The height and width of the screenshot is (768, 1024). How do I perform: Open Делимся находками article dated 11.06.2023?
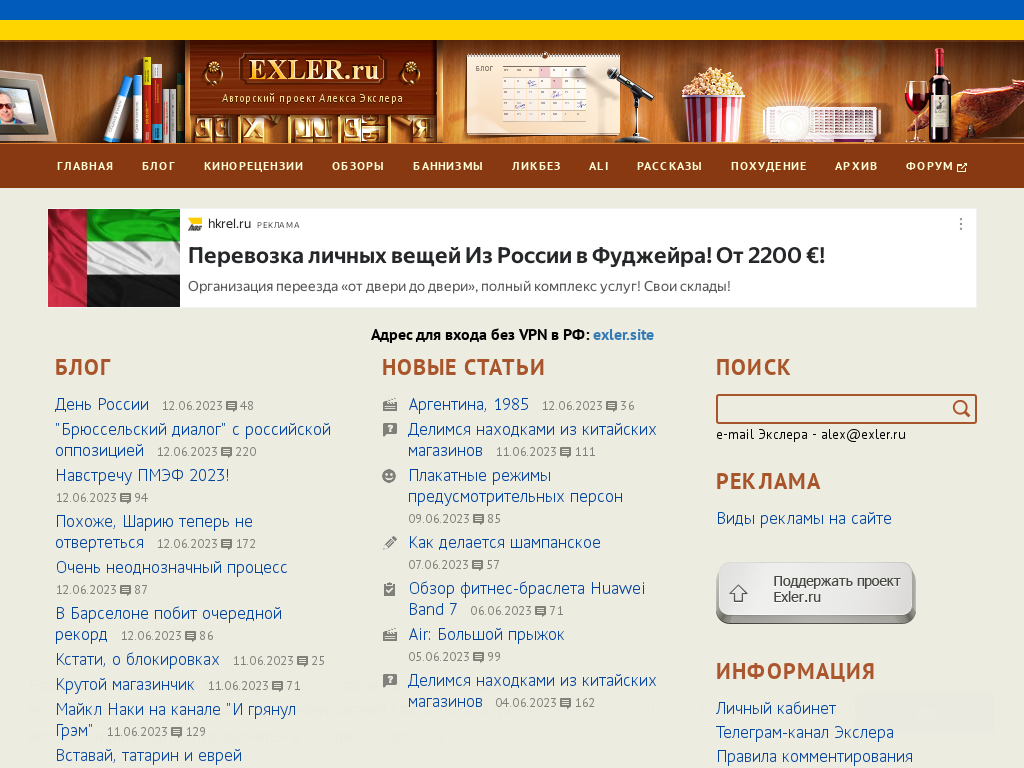click(x=532, y=440)
